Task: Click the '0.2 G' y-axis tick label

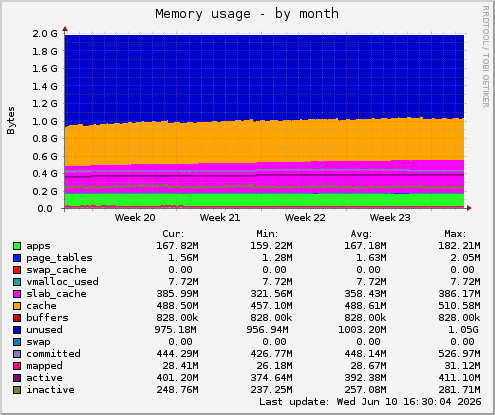Action: click(x=45, y=191)
